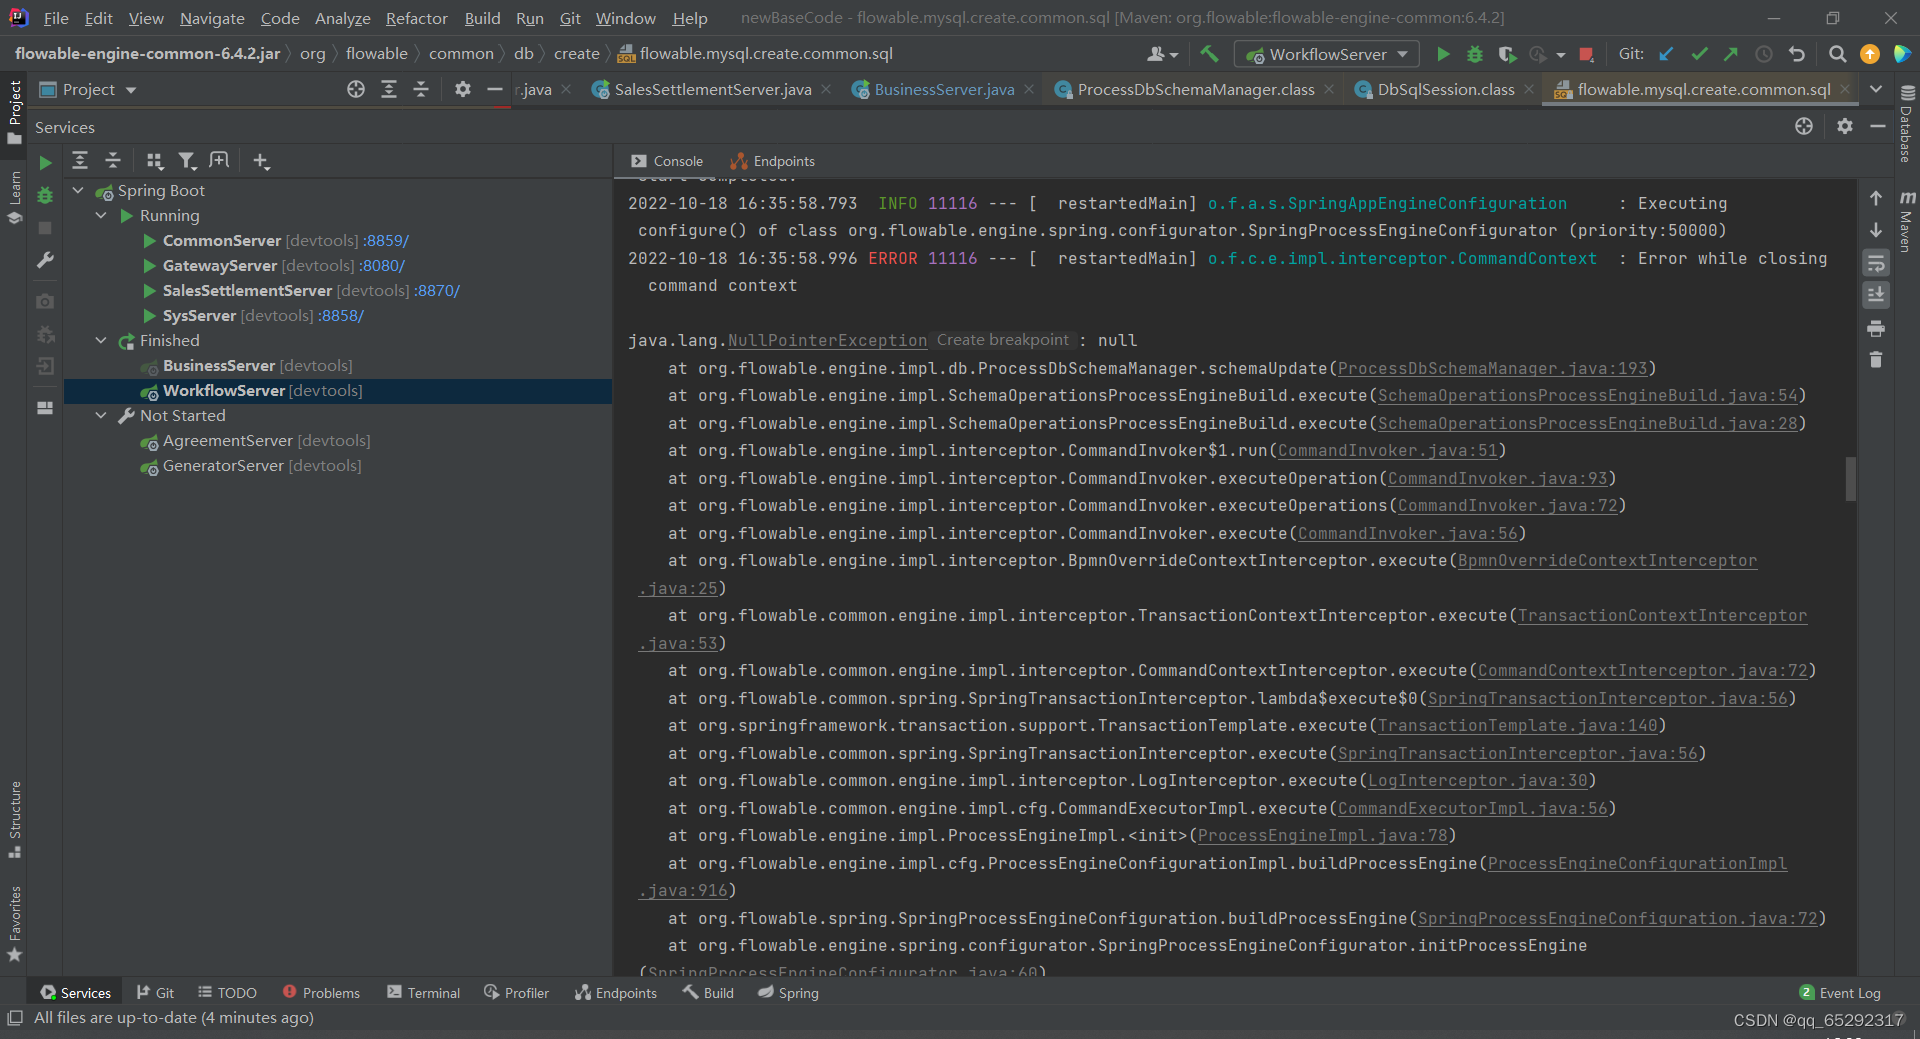Commit changes with the green checkmark icon
This screenshot has width=1920, height=1039.
point(1699,54)
